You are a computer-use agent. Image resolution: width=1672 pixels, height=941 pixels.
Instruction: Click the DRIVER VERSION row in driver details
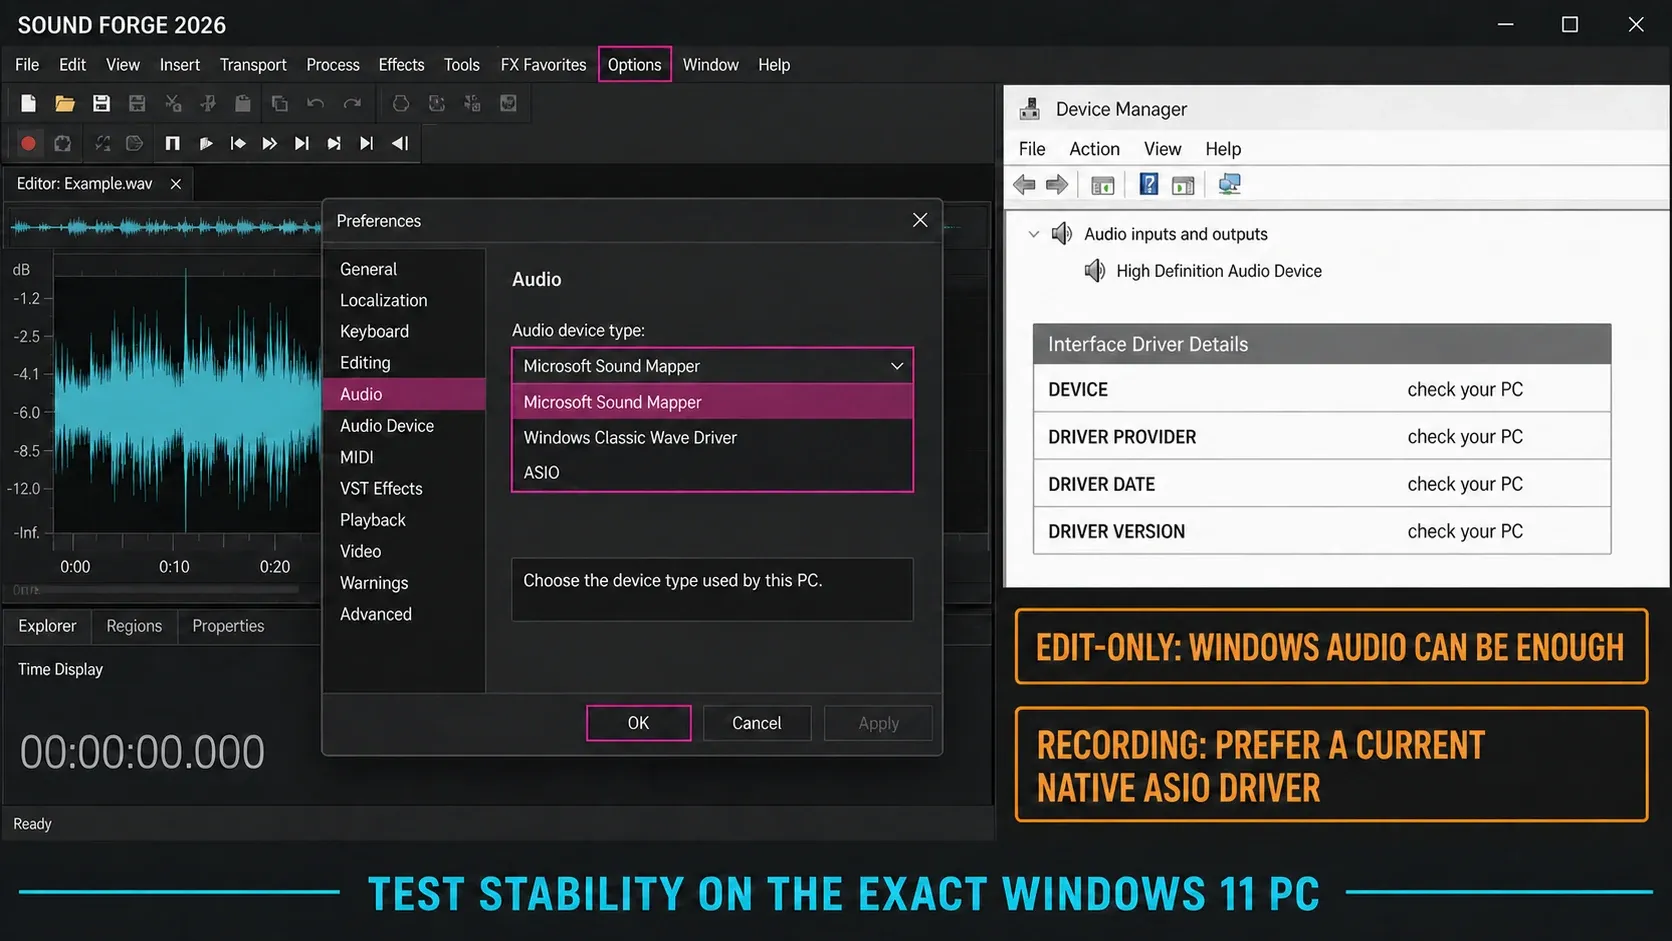[x=1322, y=532]
